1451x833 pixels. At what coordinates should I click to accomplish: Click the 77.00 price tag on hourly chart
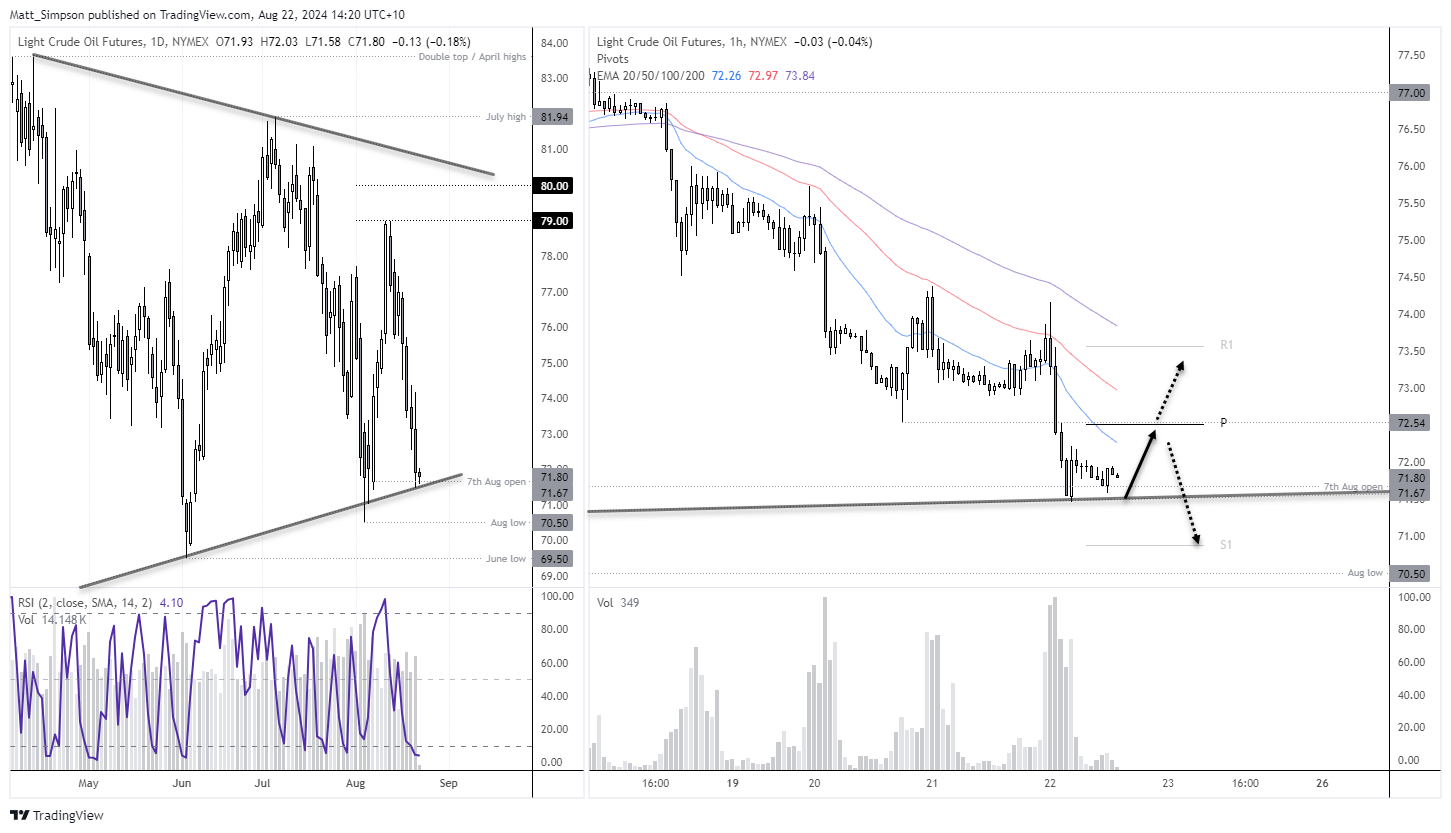pos(1412,92)
